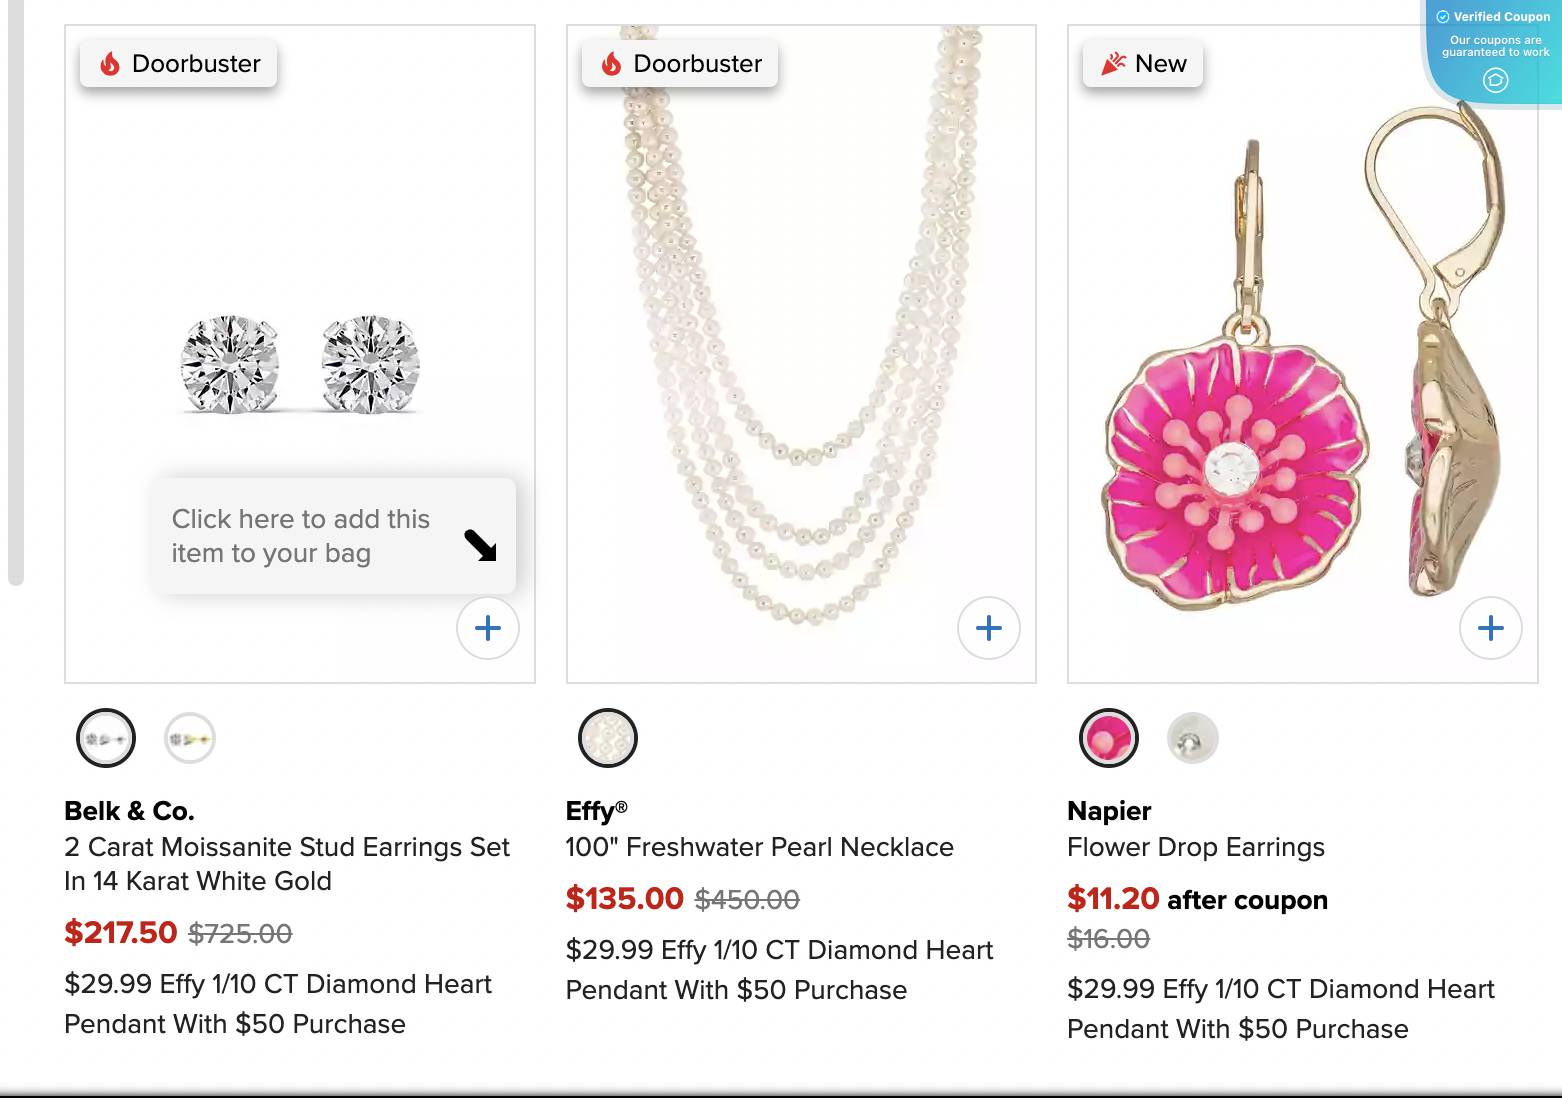
Task: Open the Napier Flower Drop Earrings product page
Action: click(x=1196, y=847)
